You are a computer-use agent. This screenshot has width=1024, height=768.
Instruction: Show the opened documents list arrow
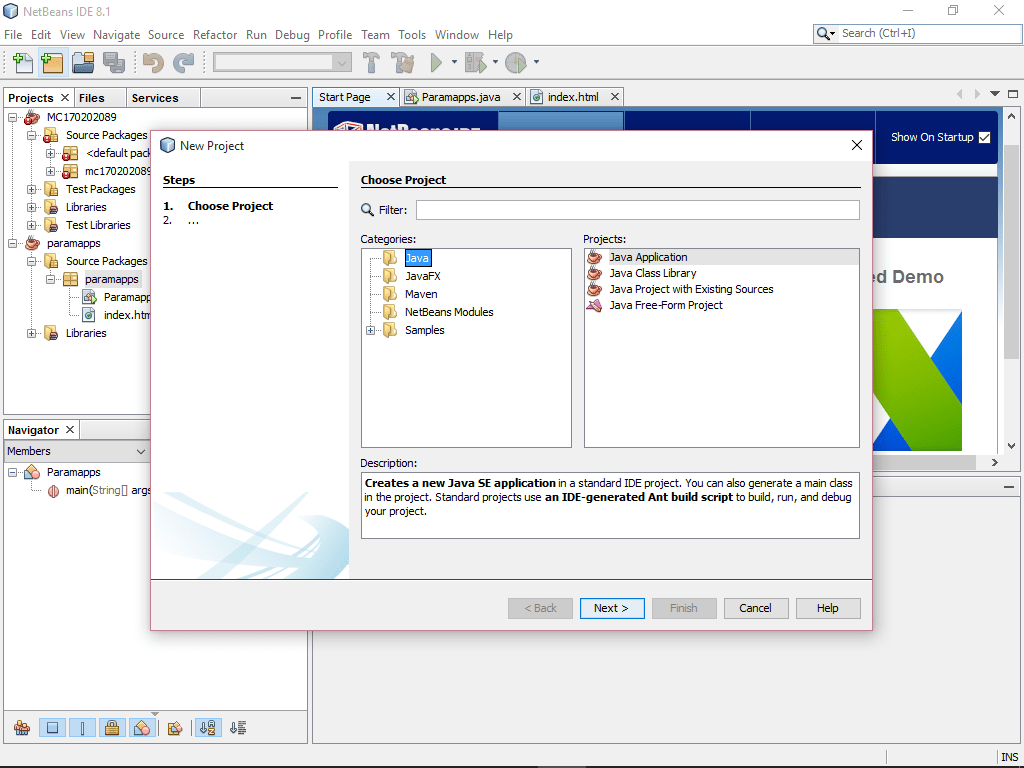click(995, 94)
